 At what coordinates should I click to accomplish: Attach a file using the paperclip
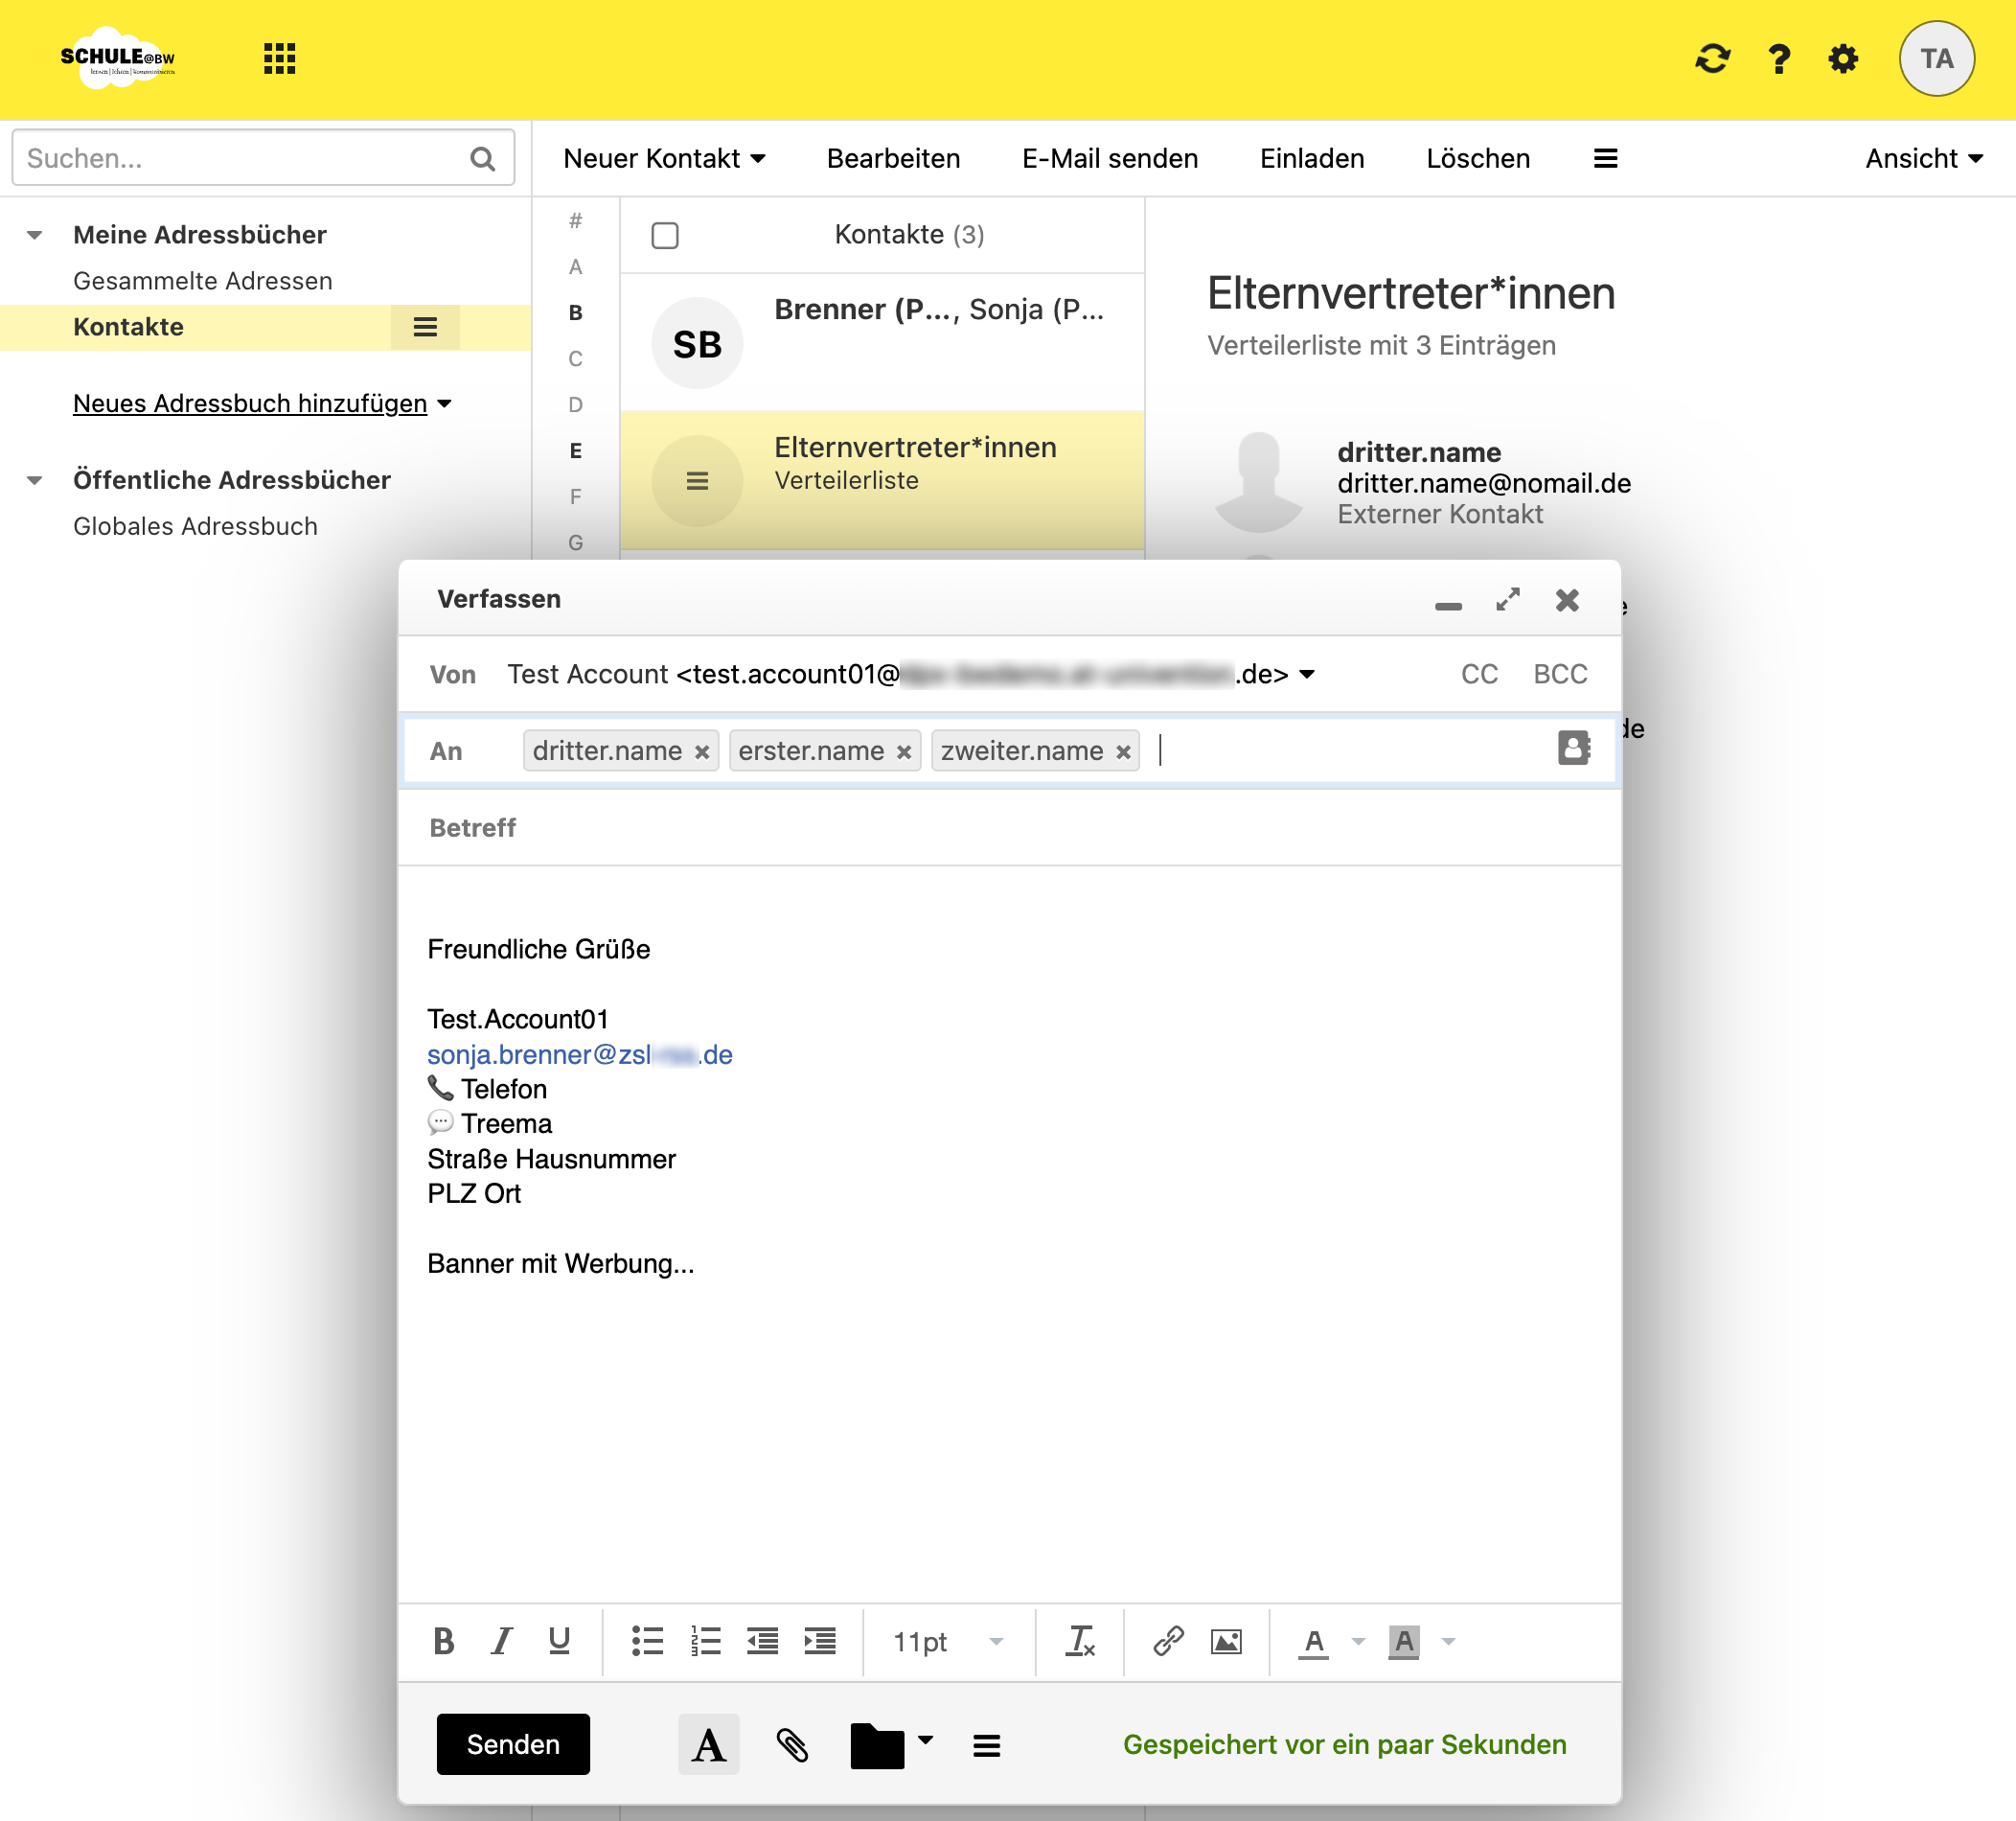[791, 1745]
